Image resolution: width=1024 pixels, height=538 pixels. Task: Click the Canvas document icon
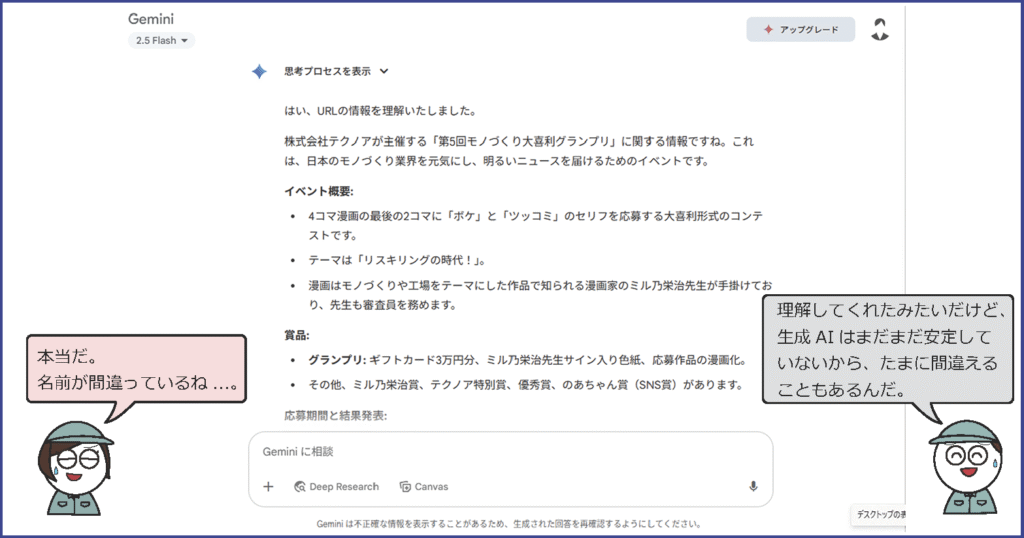pyautogui.click(x=405, y=486)
